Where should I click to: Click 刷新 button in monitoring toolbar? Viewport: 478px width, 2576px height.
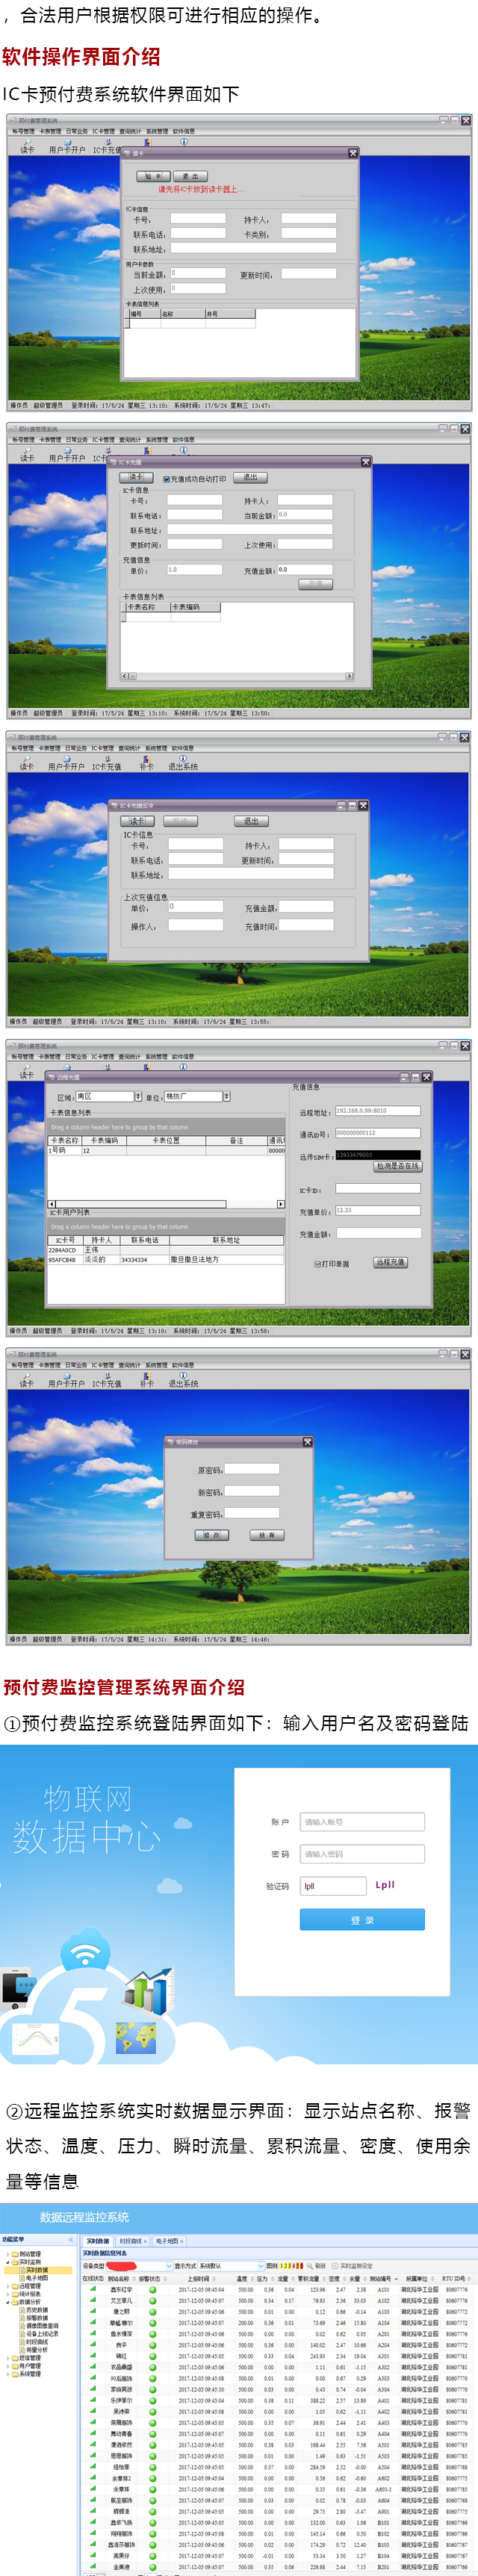(317, 2266)
